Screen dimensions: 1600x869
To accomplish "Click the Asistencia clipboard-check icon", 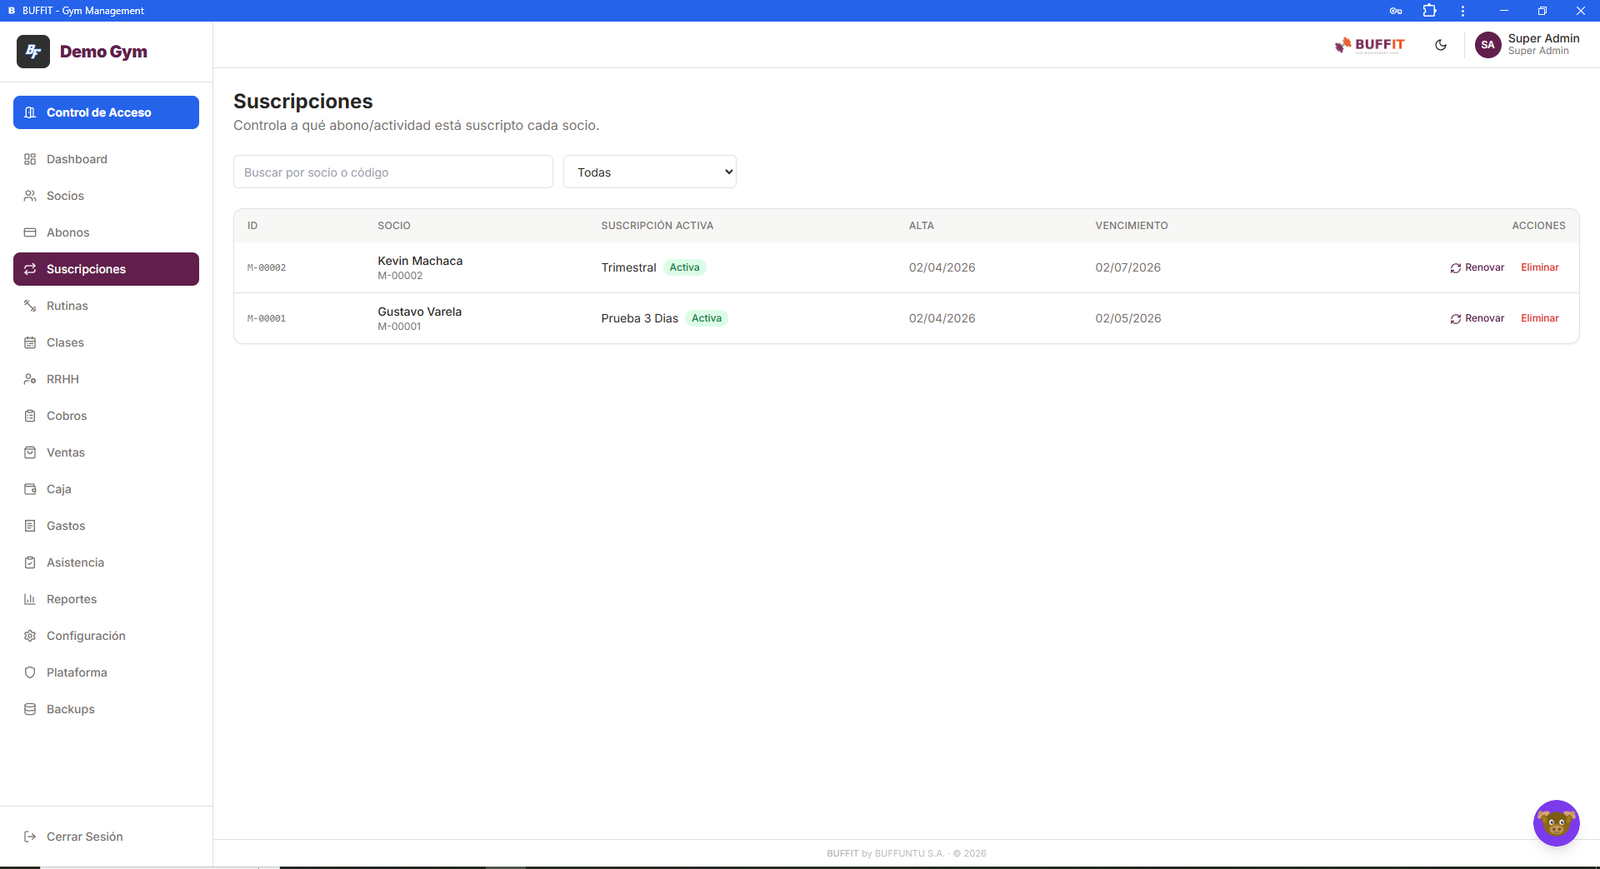I will (30, 562).
